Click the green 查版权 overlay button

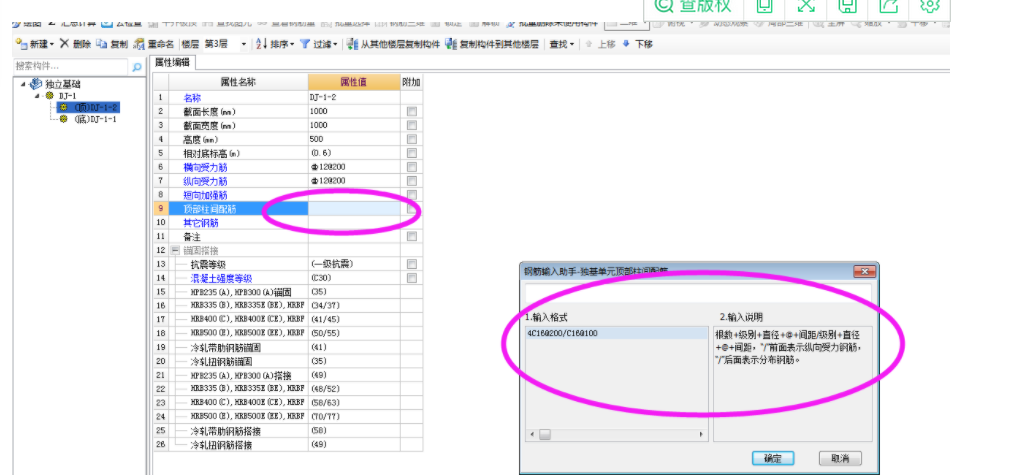(x=693, y=6)
